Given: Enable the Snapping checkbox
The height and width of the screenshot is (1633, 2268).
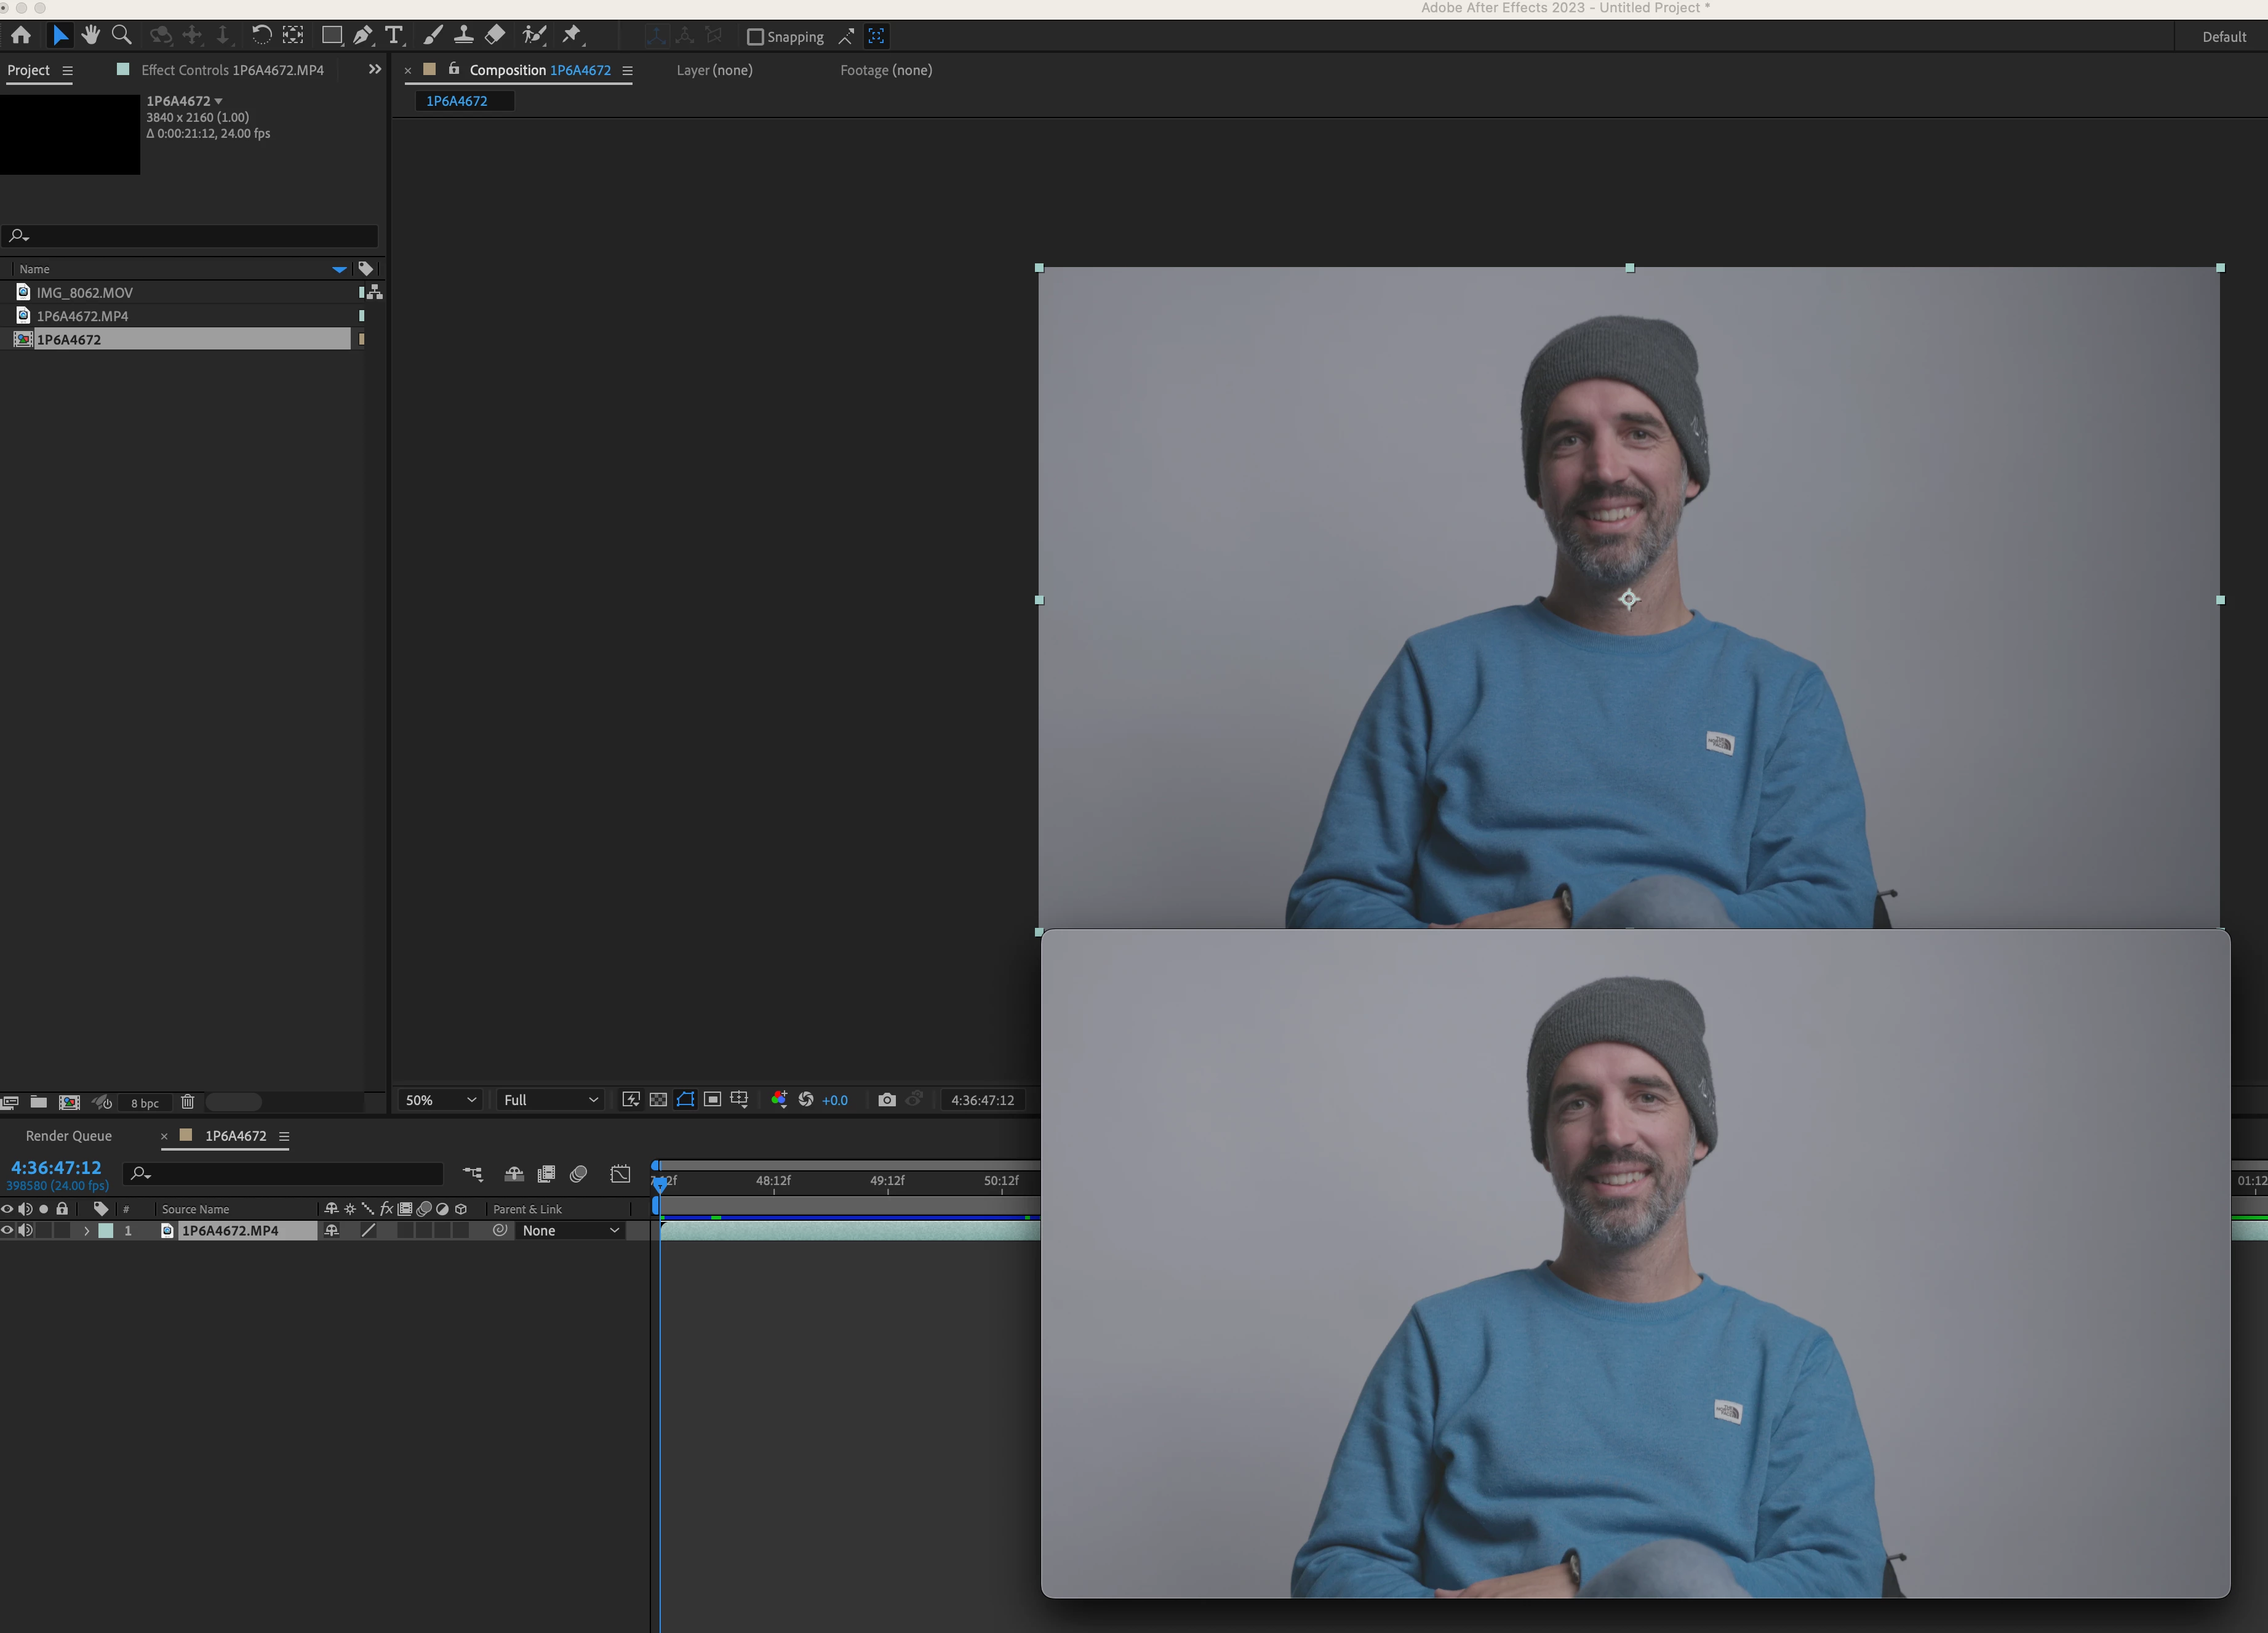Looking at the screenshot, I should coord(756,37).
